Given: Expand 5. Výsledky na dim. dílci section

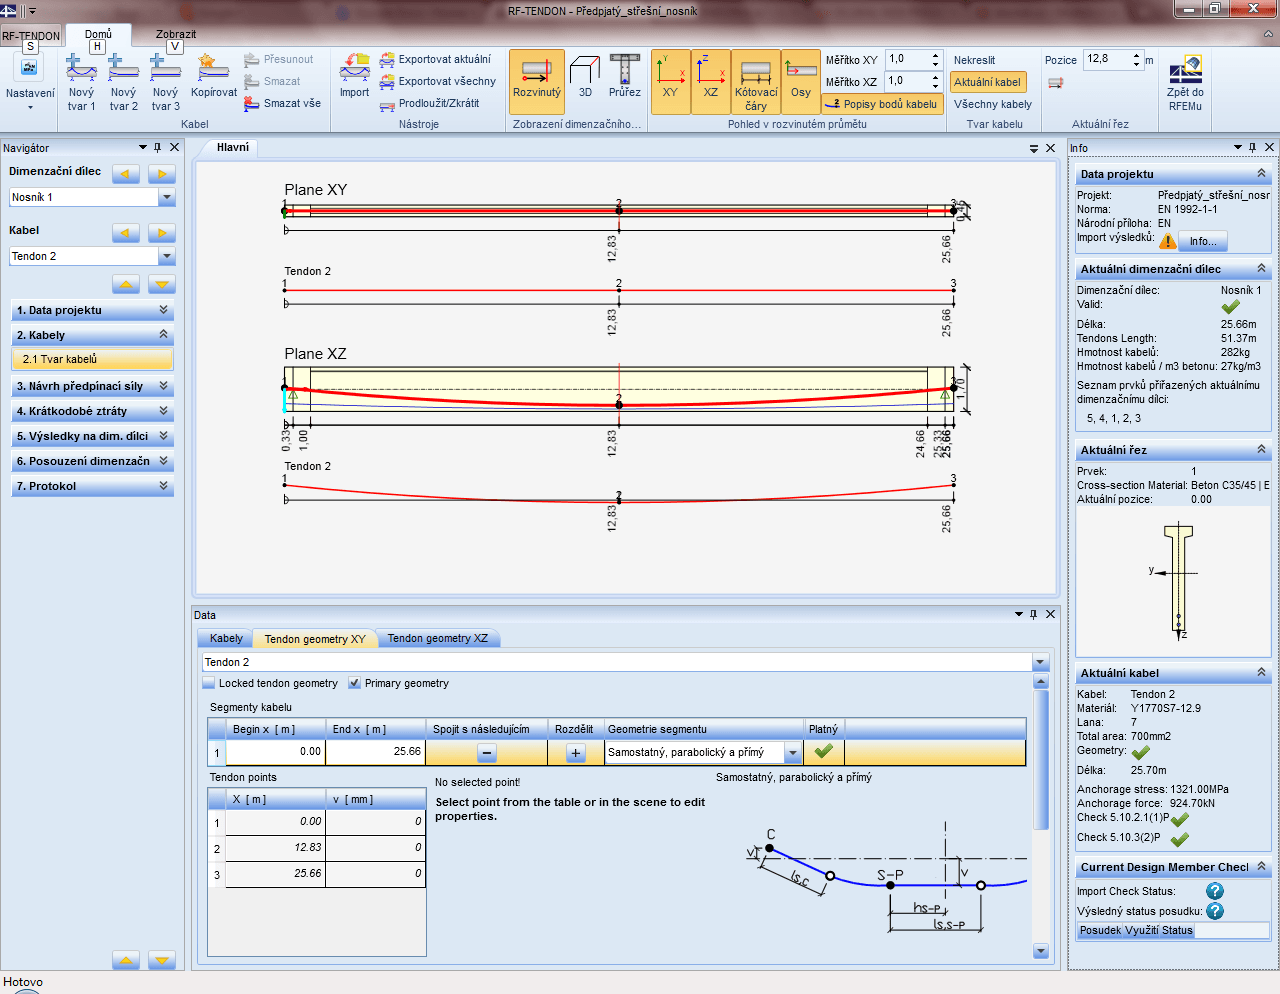Looking at the screenshot, I should coord(92,436).
